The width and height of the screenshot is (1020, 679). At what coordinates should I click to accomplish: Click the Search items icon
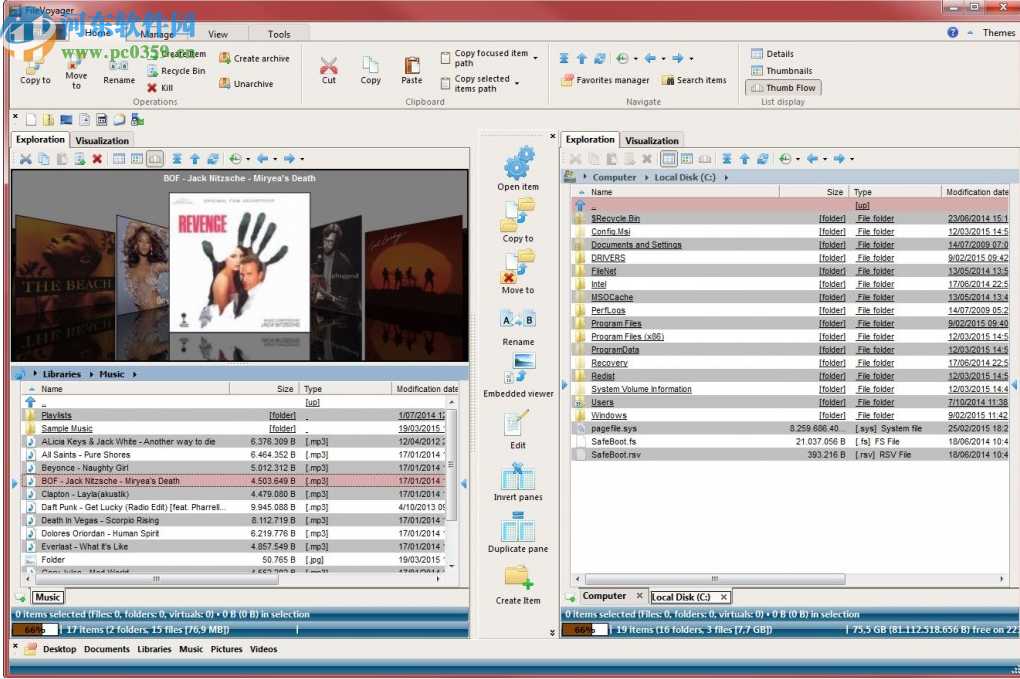pos(694,80)
